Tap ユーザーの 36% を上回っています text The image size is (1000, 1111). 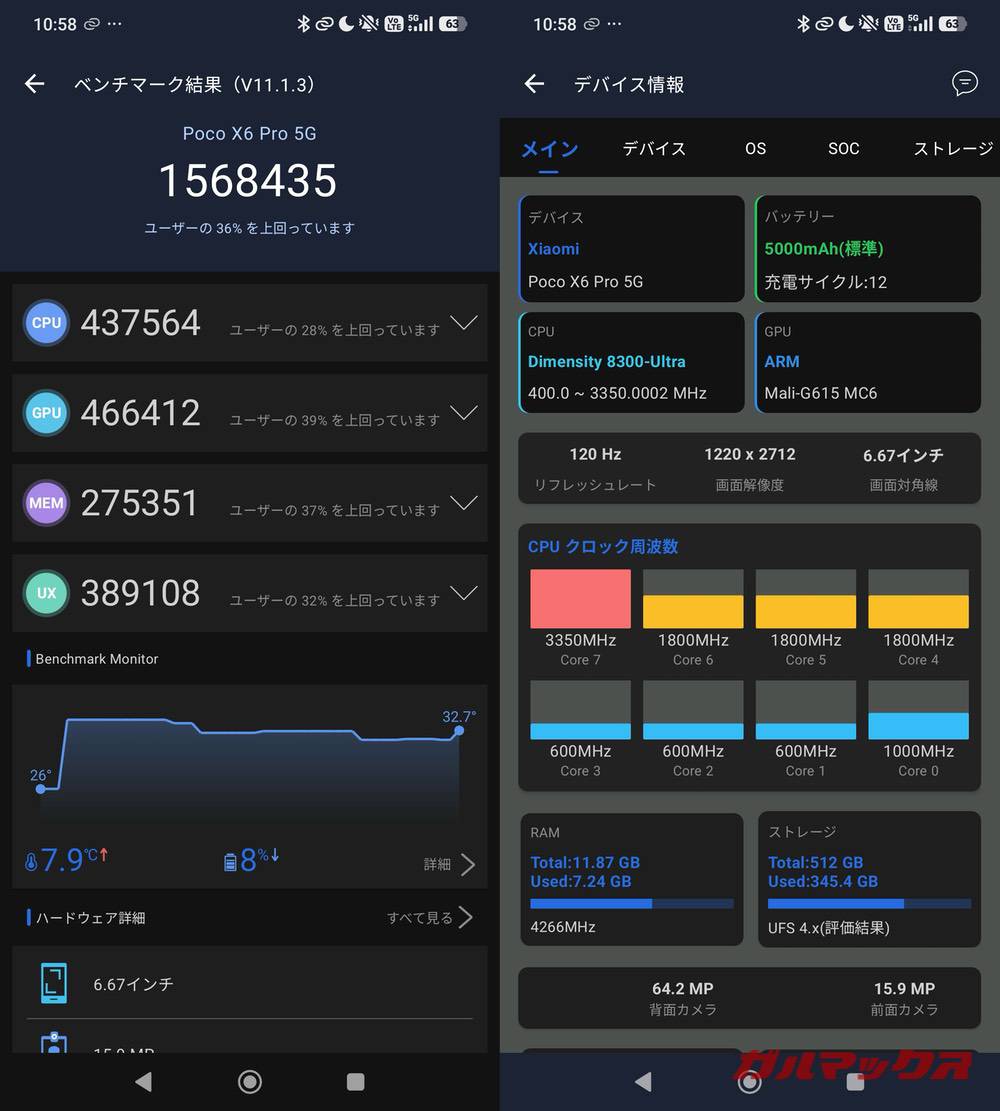click(x=249, y=228)
